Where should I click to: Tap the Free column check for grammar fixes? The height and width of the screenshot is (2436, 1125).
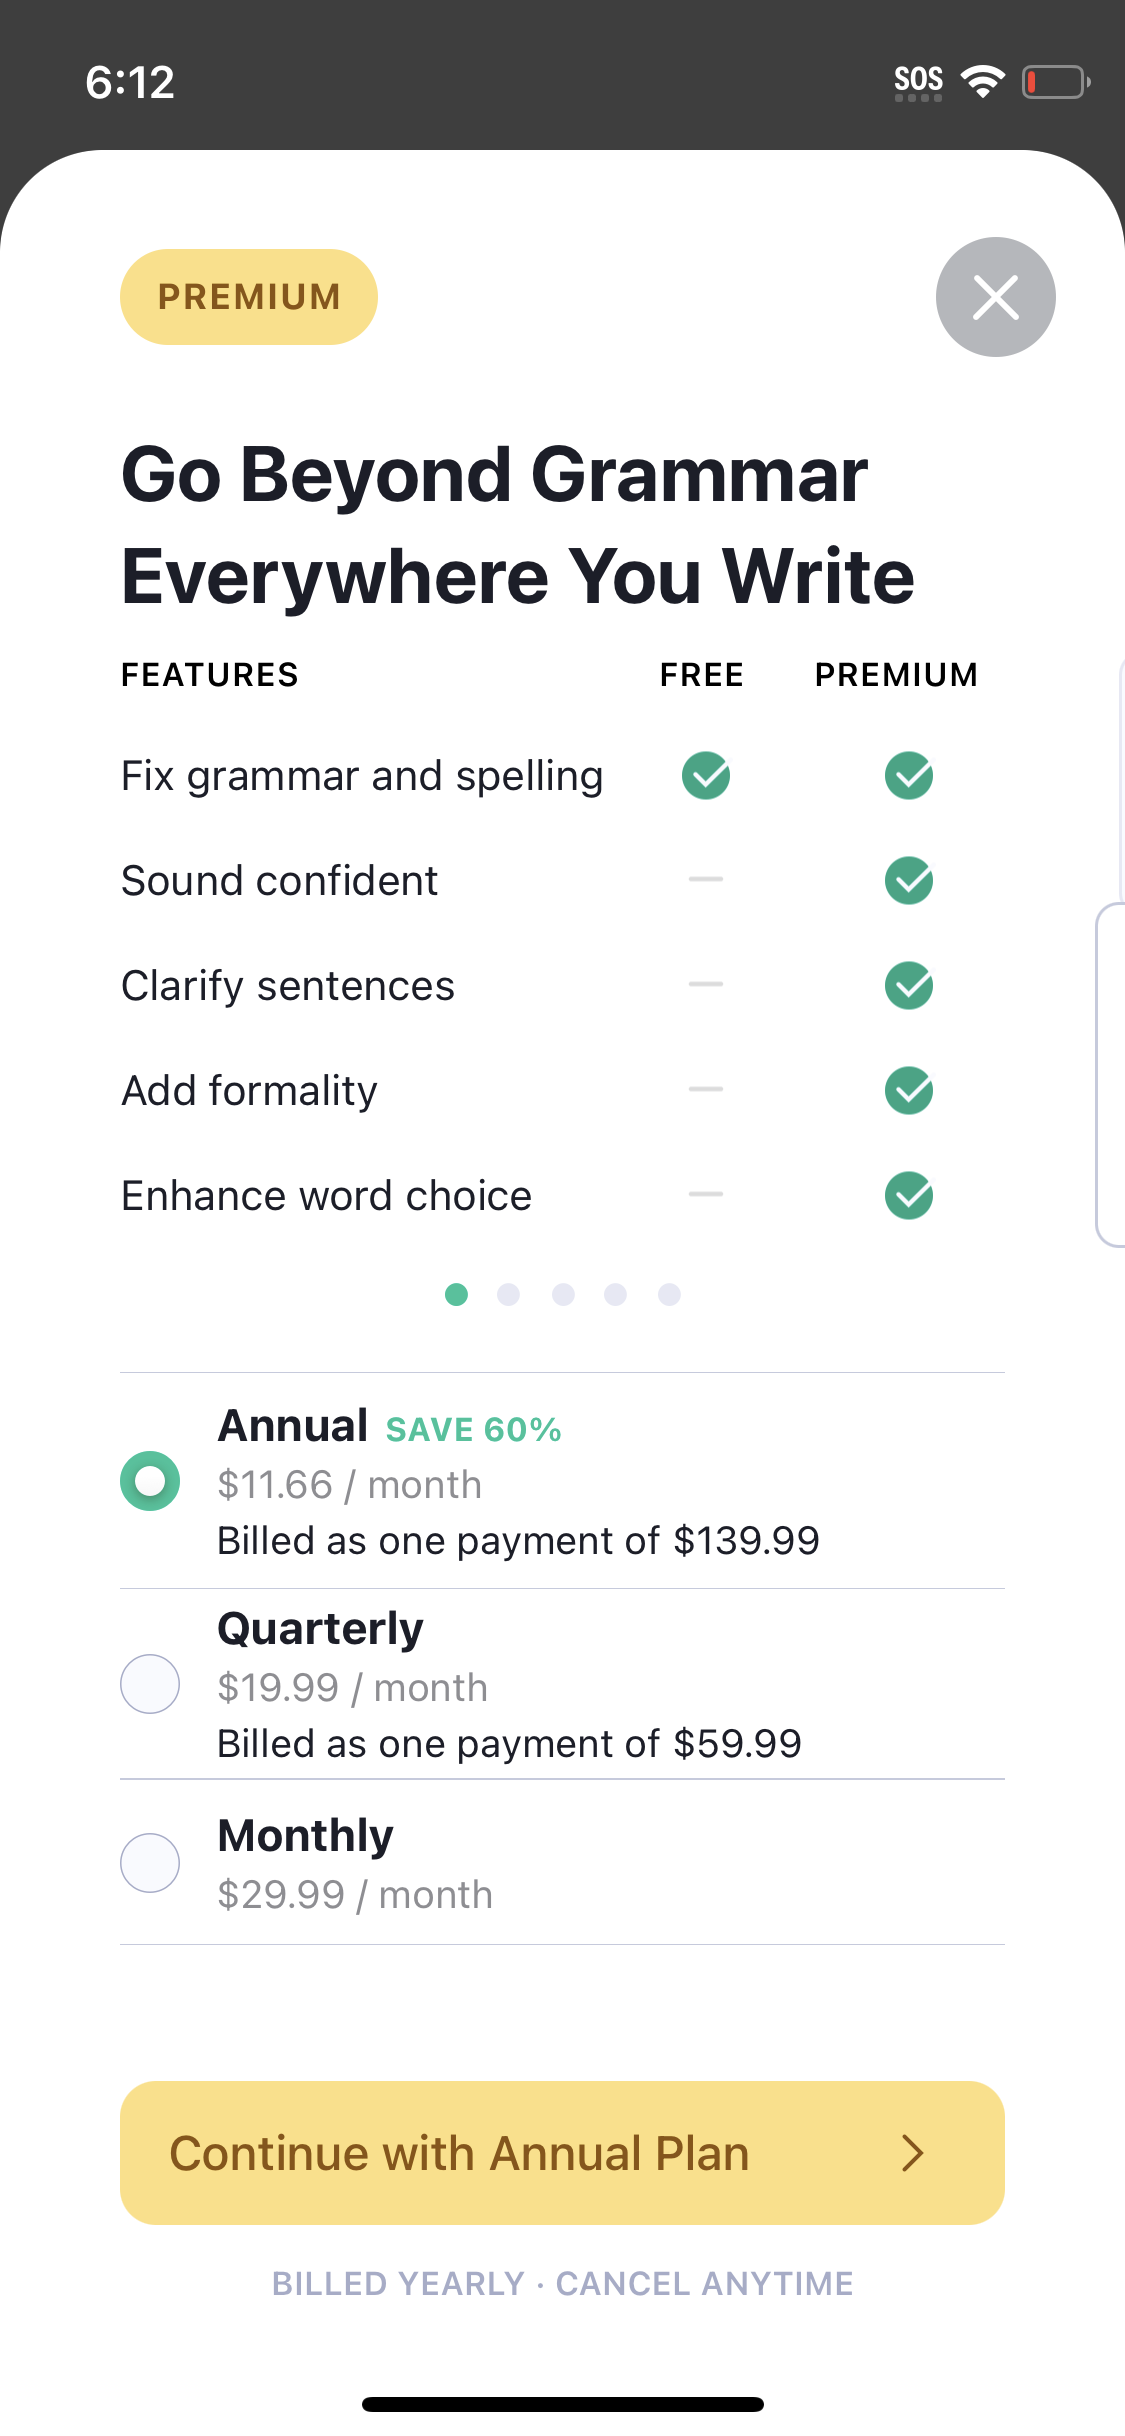click(x=705, y=775)
